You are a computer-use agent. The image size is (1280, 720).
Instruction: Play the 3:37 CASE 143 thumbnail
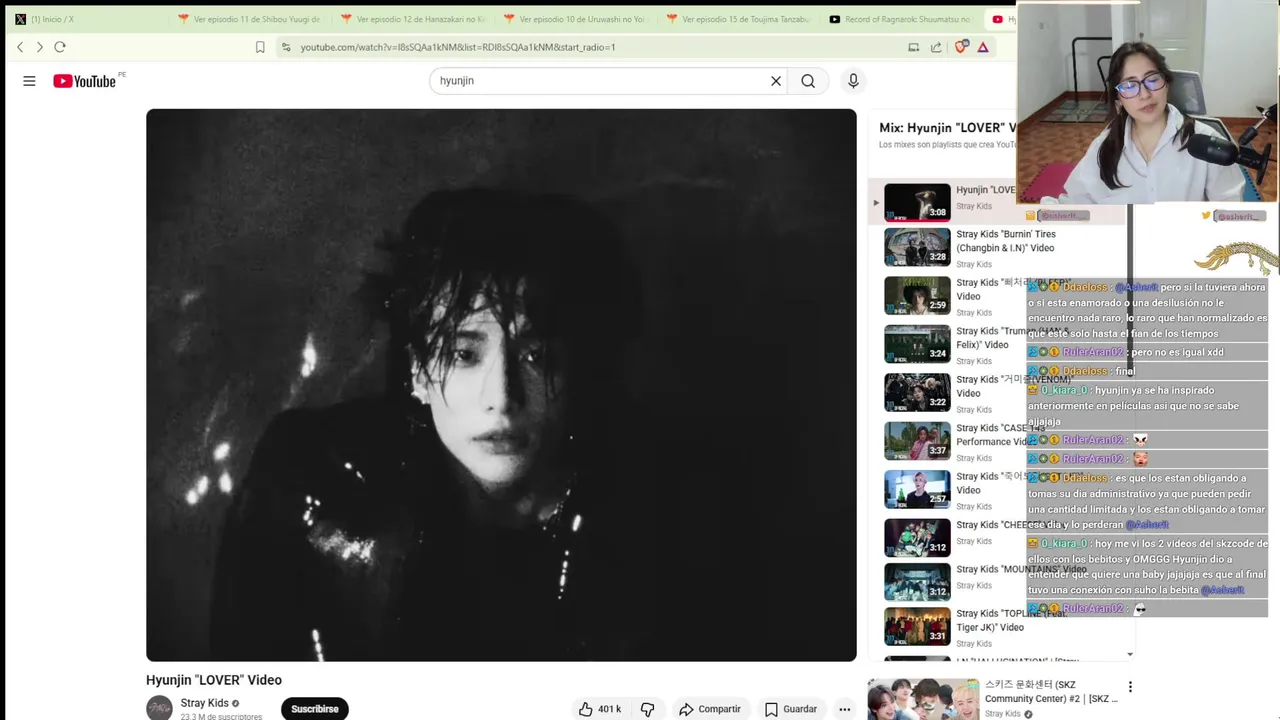917,441
